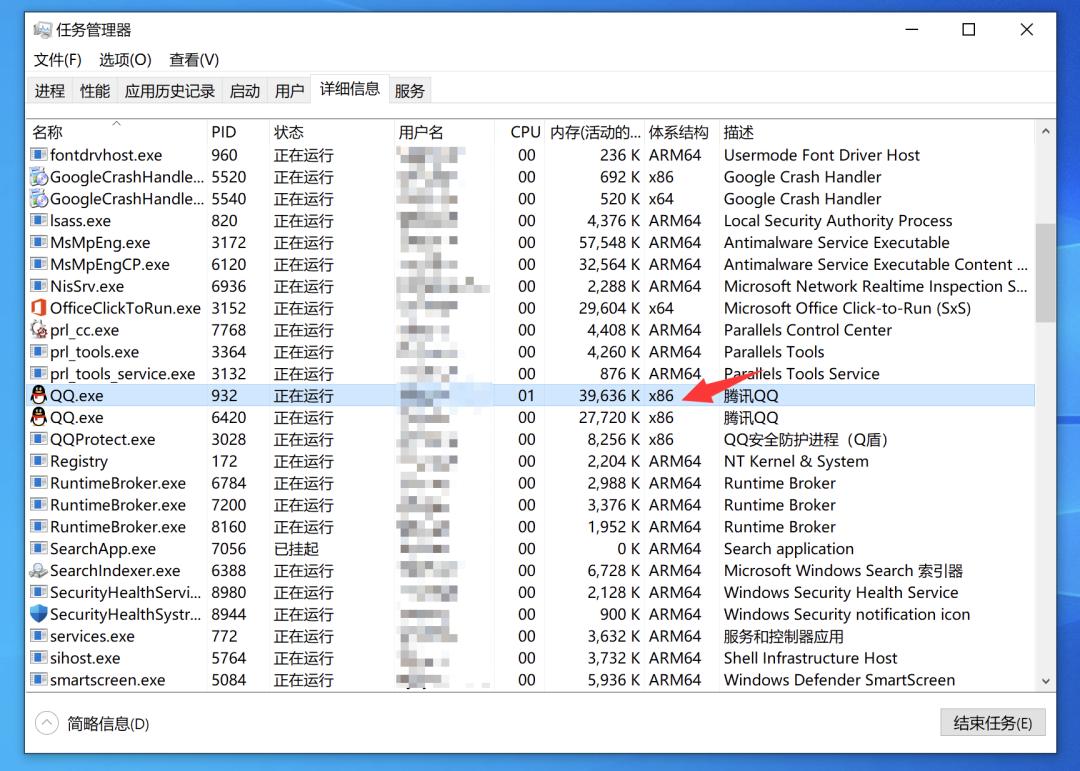Click the Task Manager title bar icon
The image size is (1080, 771).
pos(42,30)
